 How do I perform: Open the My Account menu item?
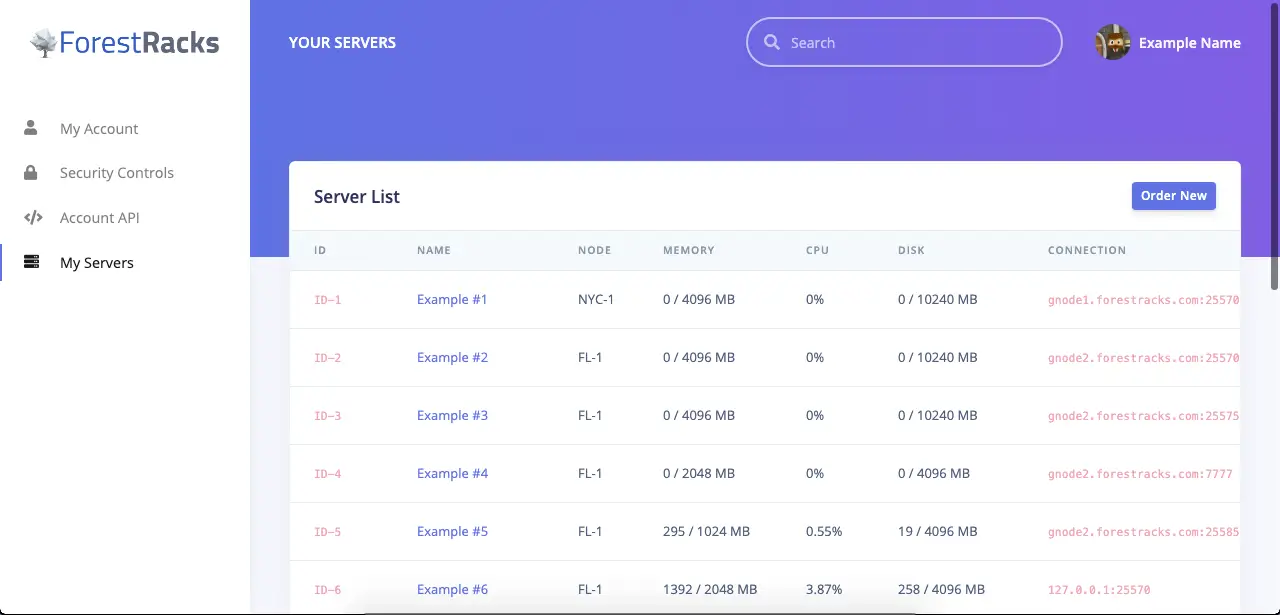click(x=99, y=129)
